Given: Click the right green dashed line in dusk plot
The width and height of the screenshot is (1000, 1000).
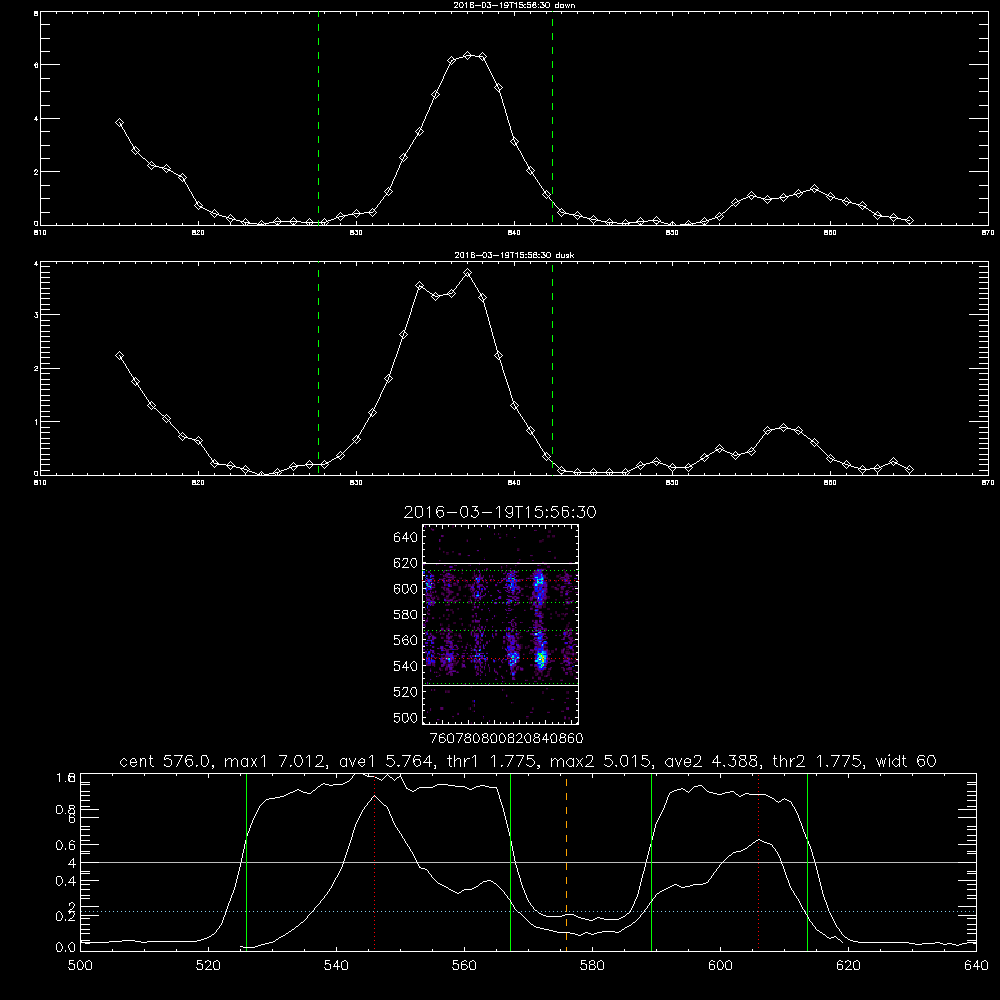Looking at the screenshot, I should (552, 368).
